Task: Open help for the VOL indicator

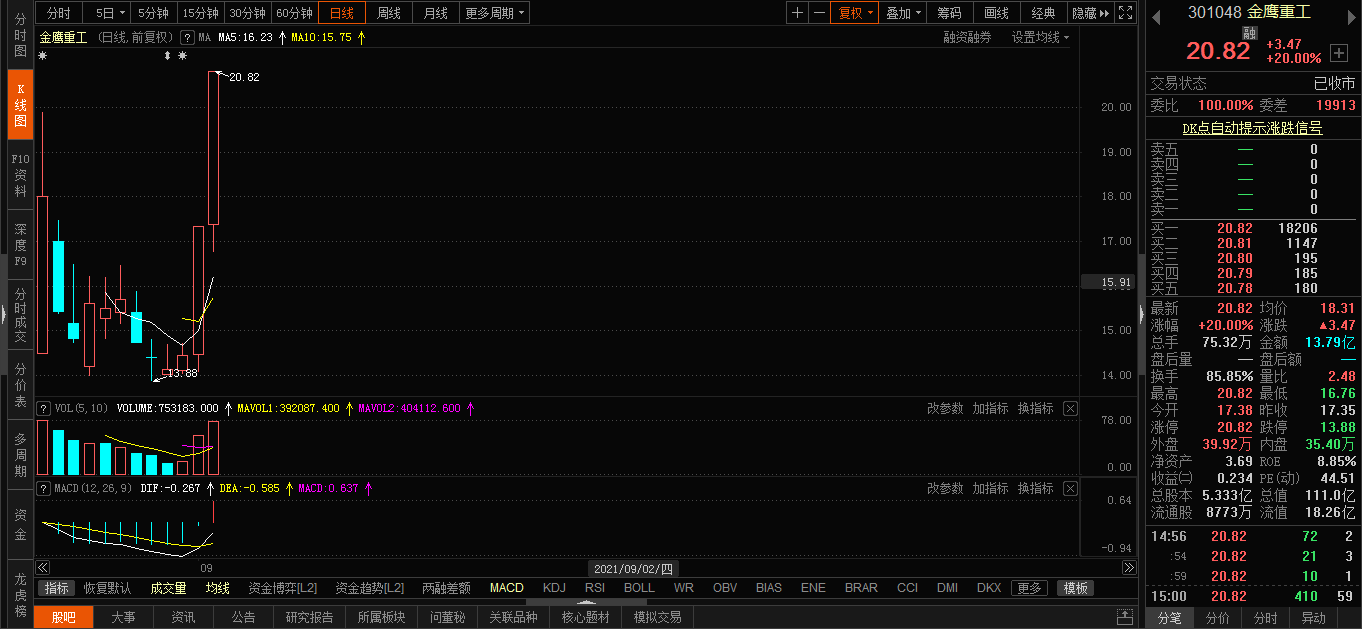Action: tap(43, 408)
